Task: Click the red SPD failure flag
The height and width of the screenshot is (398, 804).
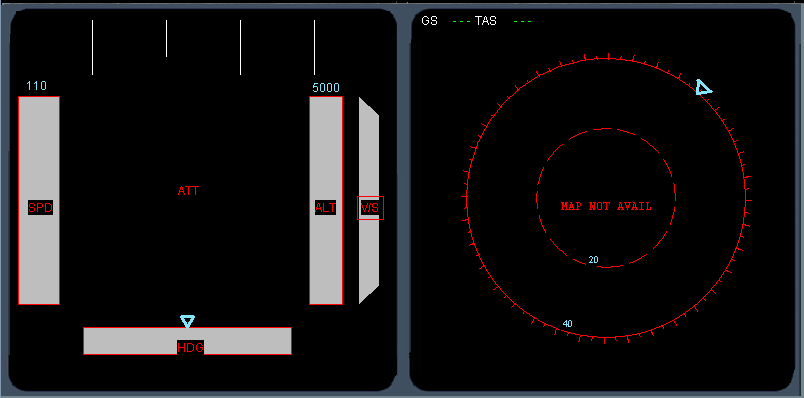Action: point(41,208)
